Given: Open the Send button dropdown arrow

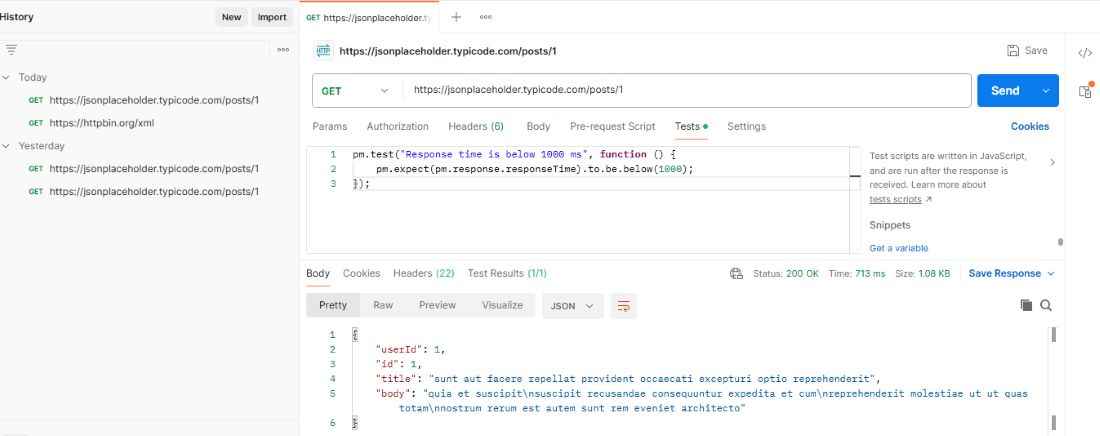Looking at the screenshot, I should (1046, 91).
